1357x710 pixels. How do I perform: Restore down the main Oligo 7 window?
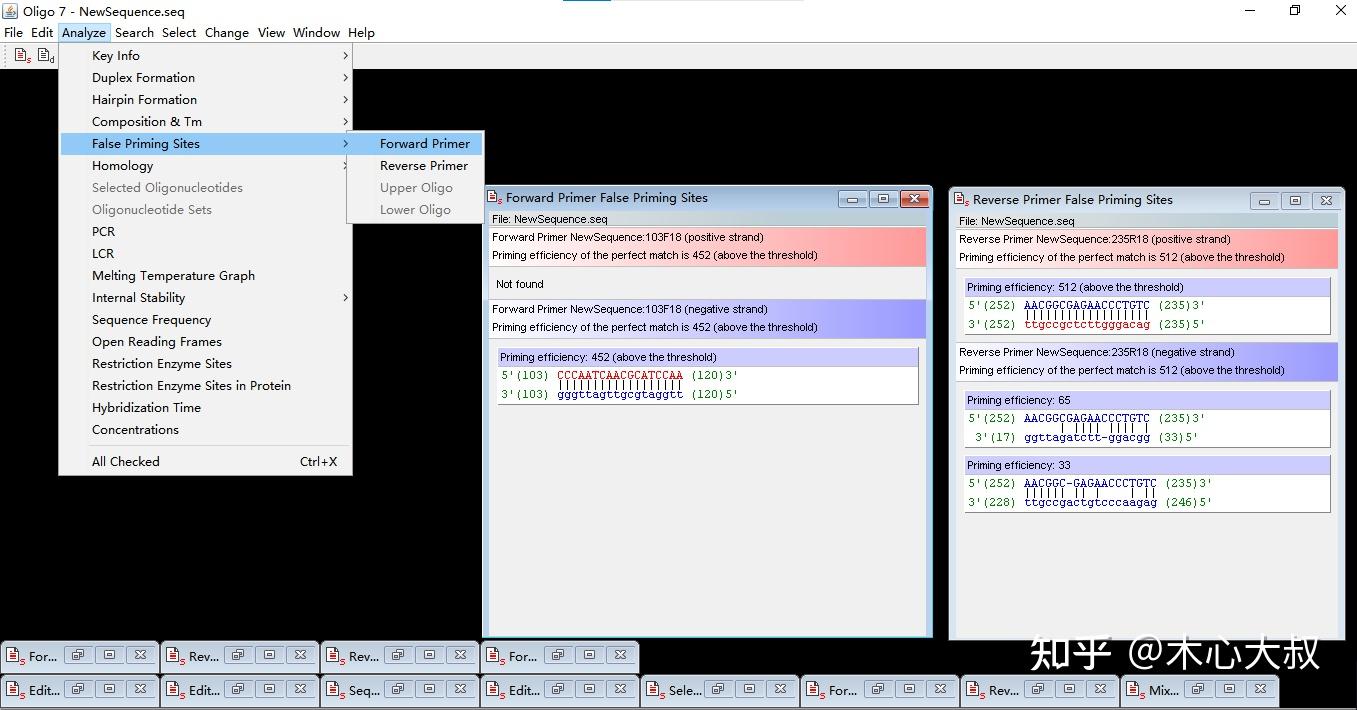1295,11
